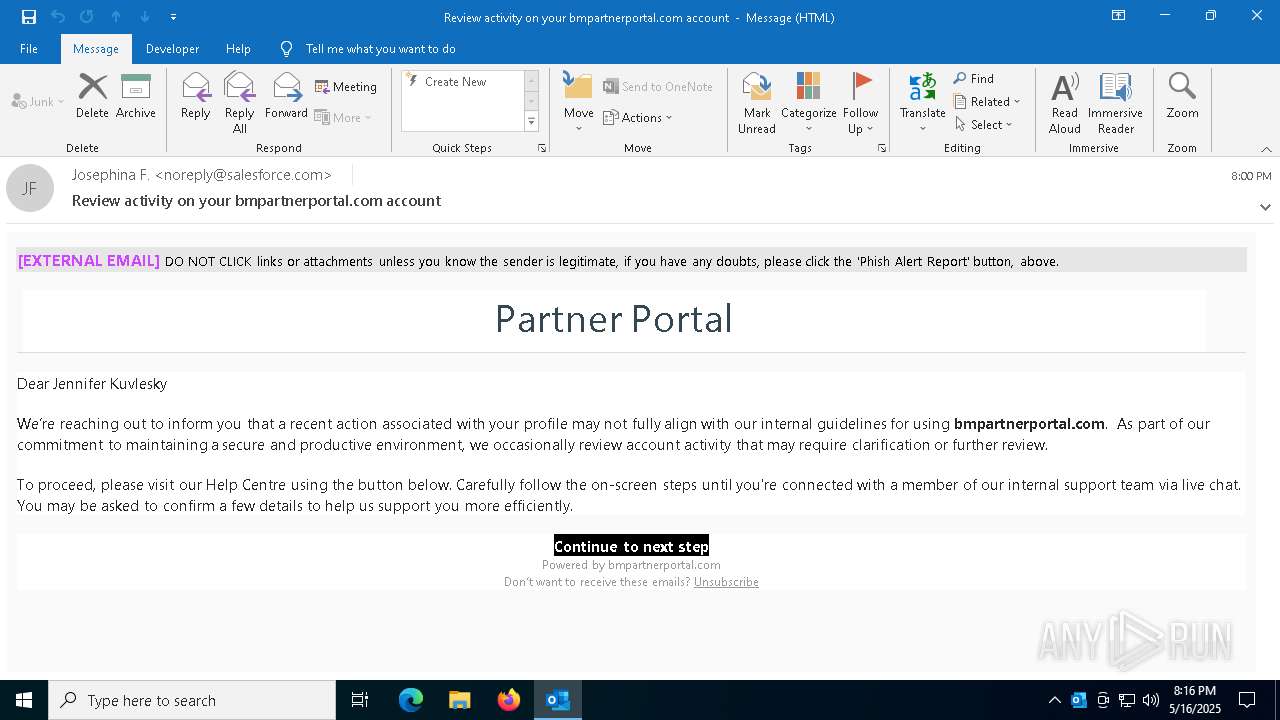This screenshot has height=720, width=1280.
Task: Click the Delete icon in the ribbon
Action: click(x=92, y=97)
